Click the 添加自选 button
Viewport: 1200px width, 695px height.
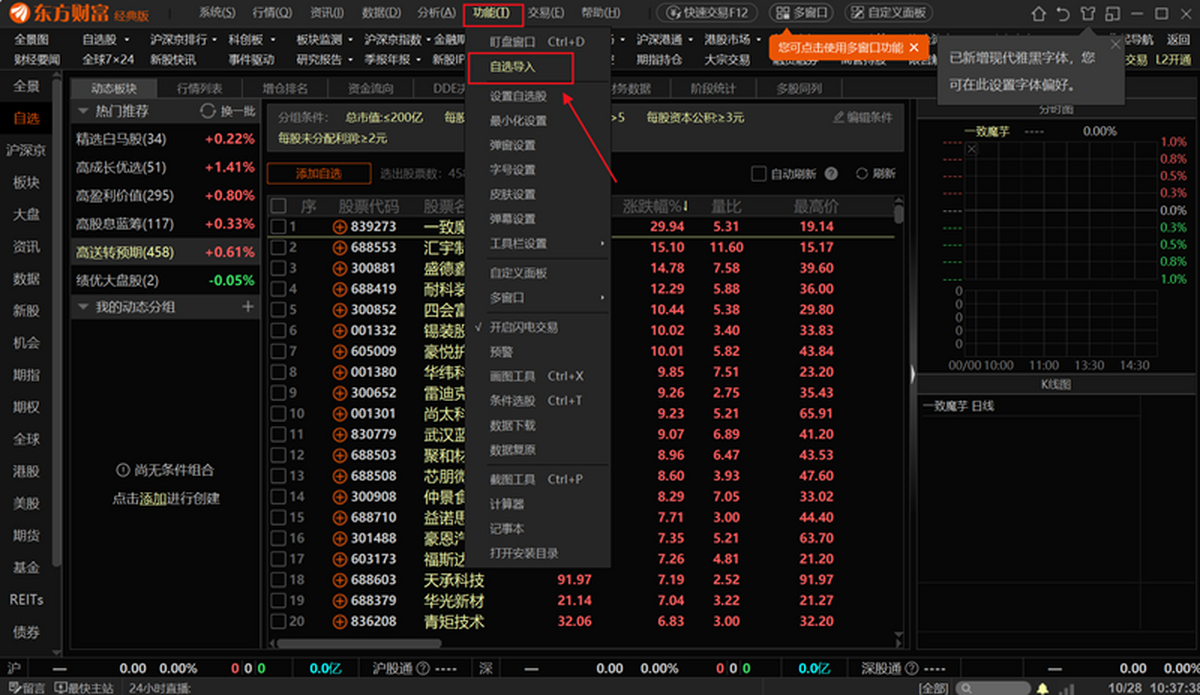click(319, 174)
